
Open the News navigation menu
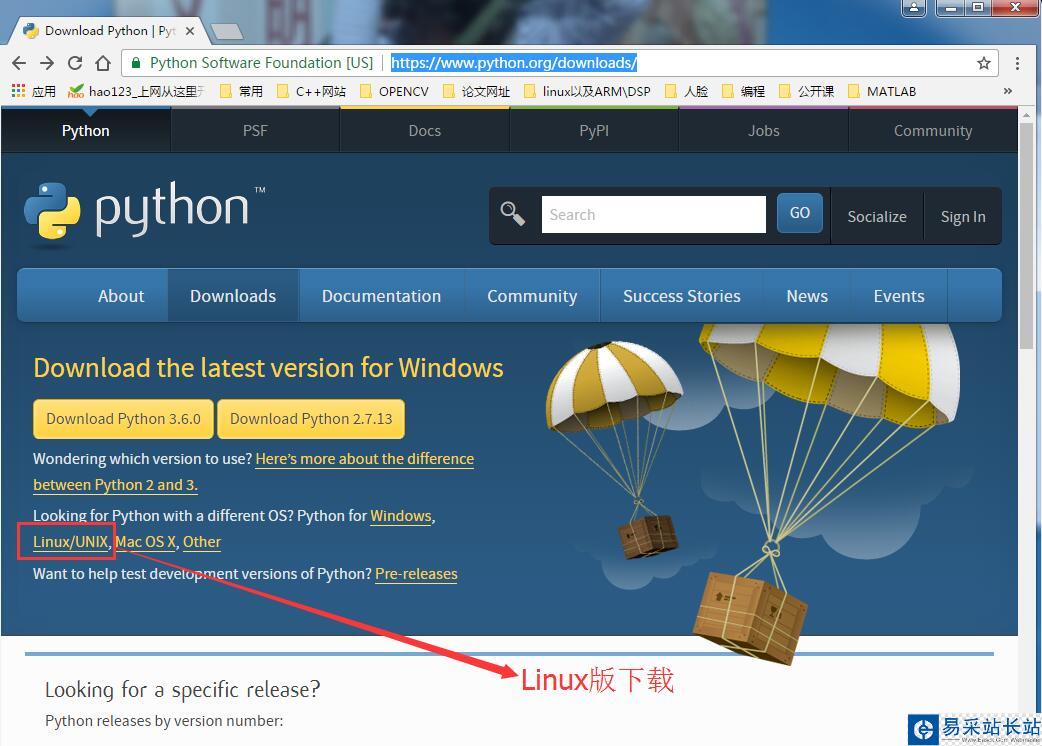click(x=807, y=296)
